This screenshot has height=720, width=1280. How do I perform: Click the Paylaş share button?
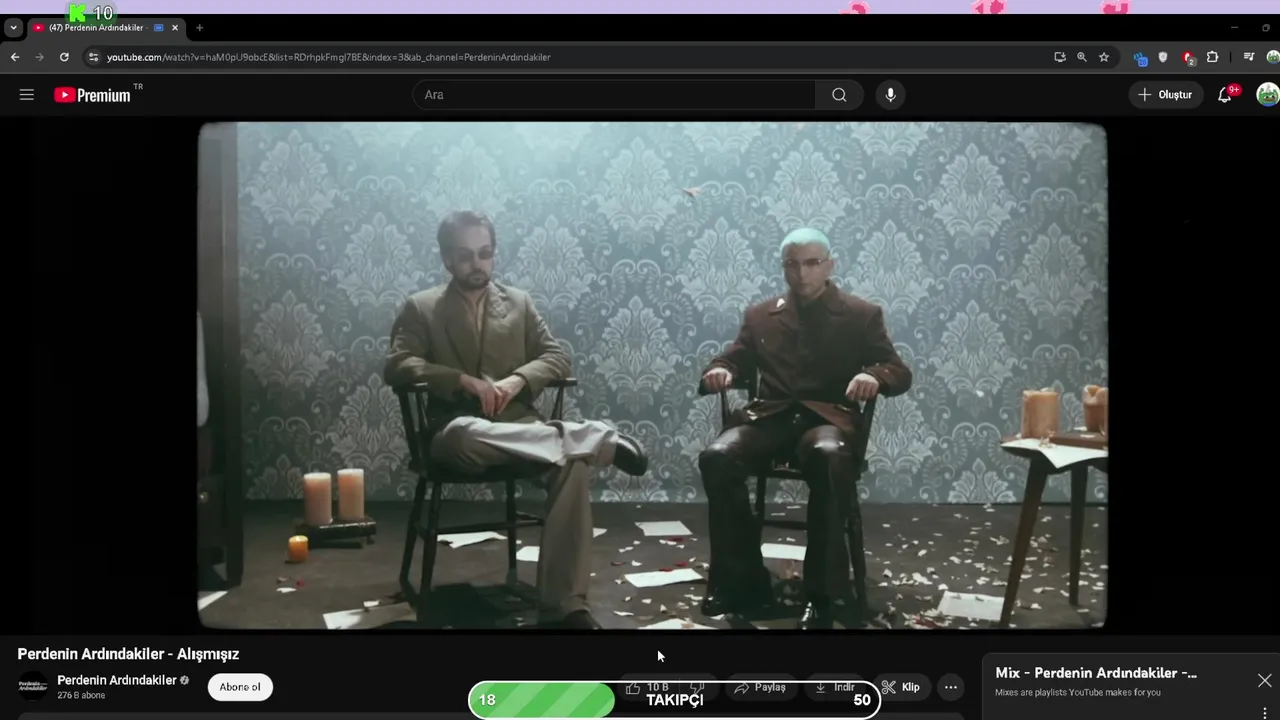[761, 687]
